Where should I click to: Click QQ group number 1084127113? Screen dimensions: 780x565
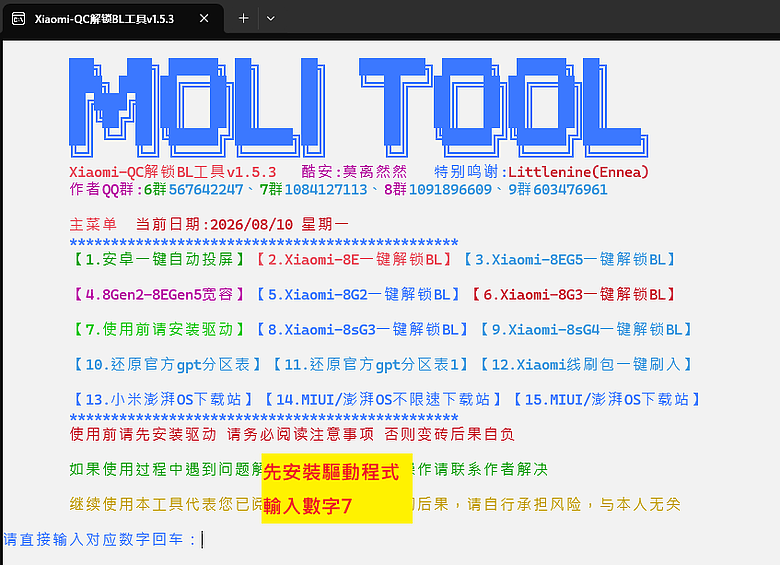pos(326,189)
